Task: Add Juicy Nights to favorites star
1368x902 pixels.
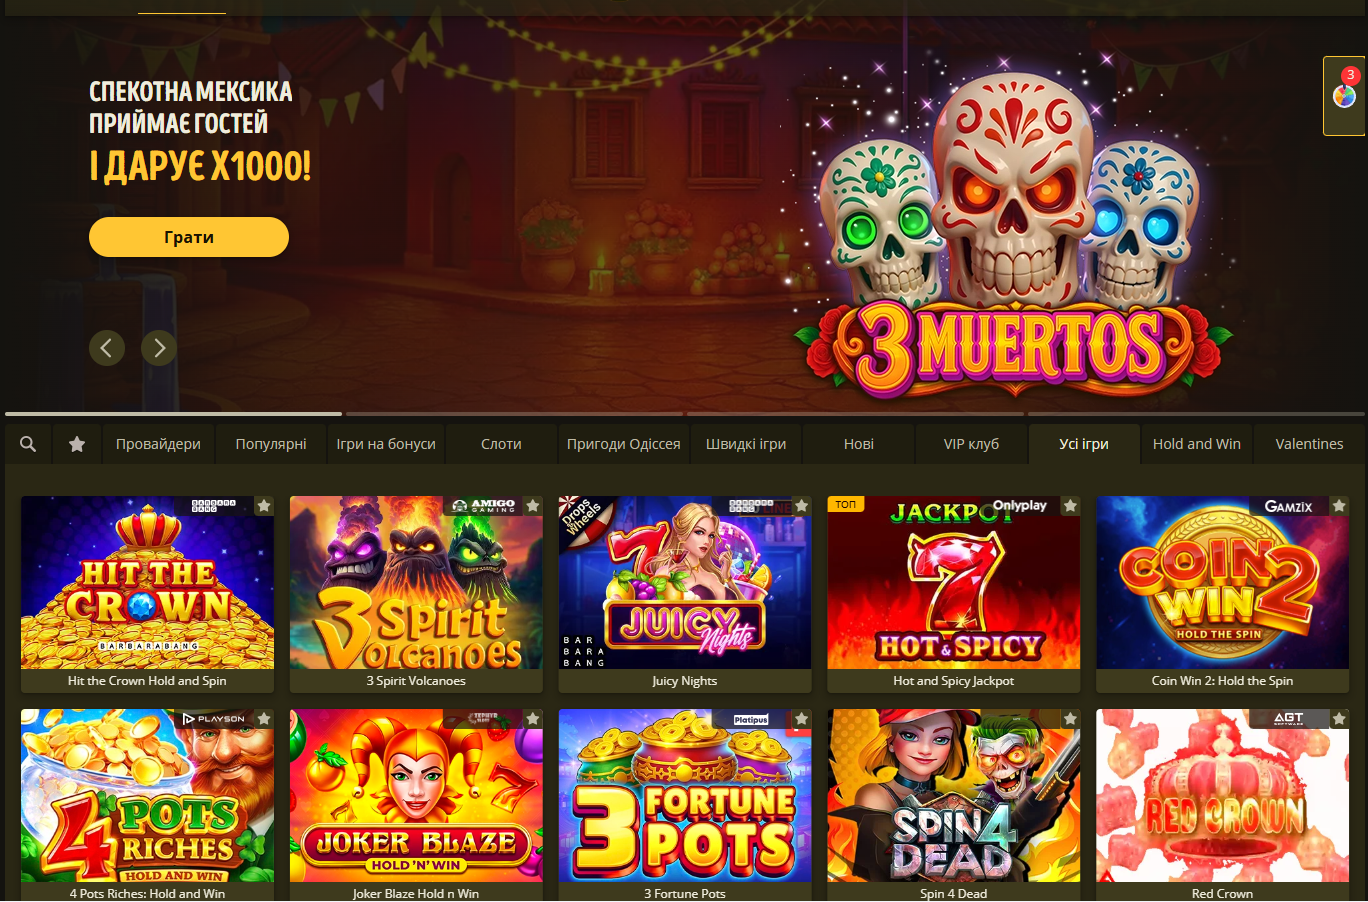Action: coord(802,506)
